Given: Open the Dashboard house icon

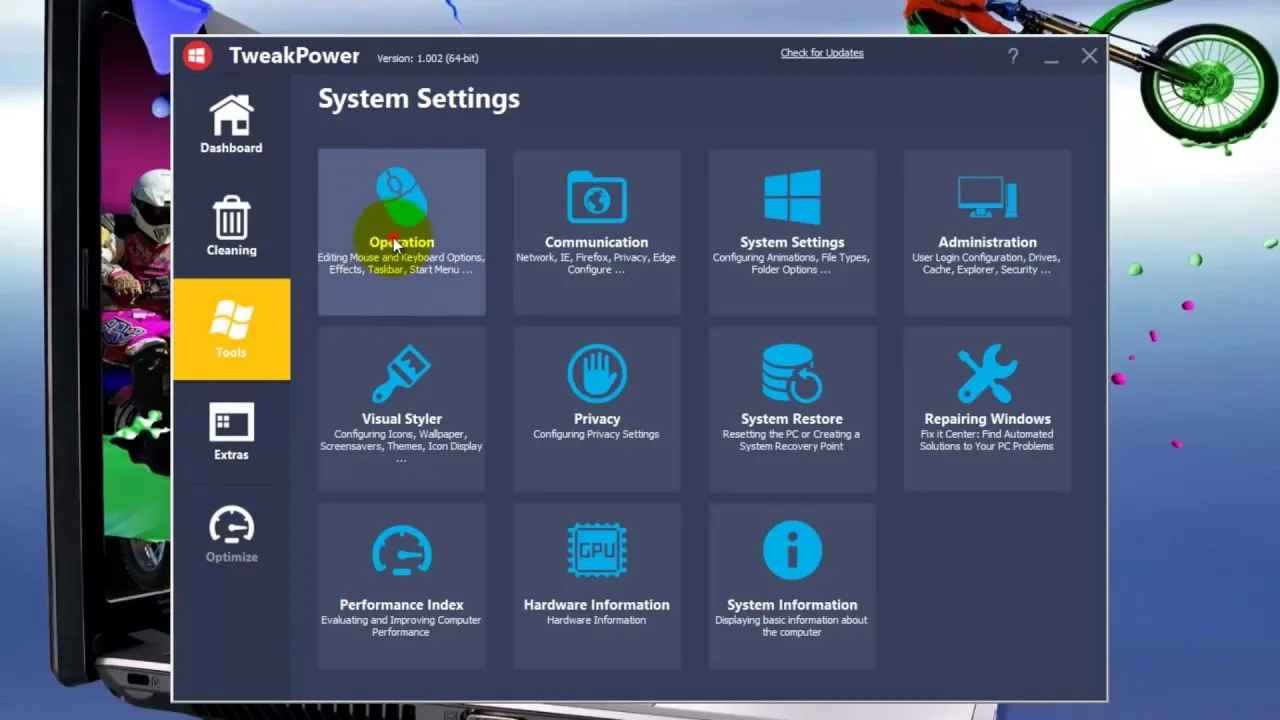Looking at the screenshot, I should (x=231, y=115).
